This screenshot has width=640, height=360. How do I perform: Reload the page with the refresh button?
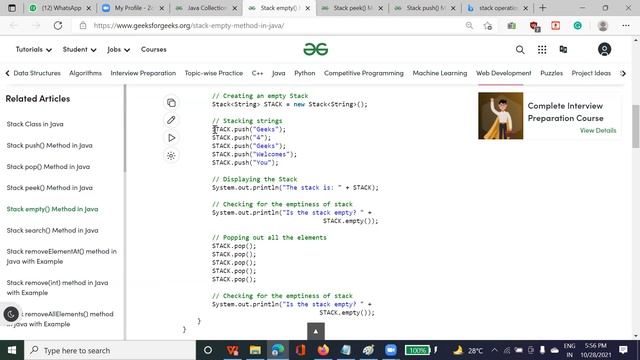[x=58, y=25]
